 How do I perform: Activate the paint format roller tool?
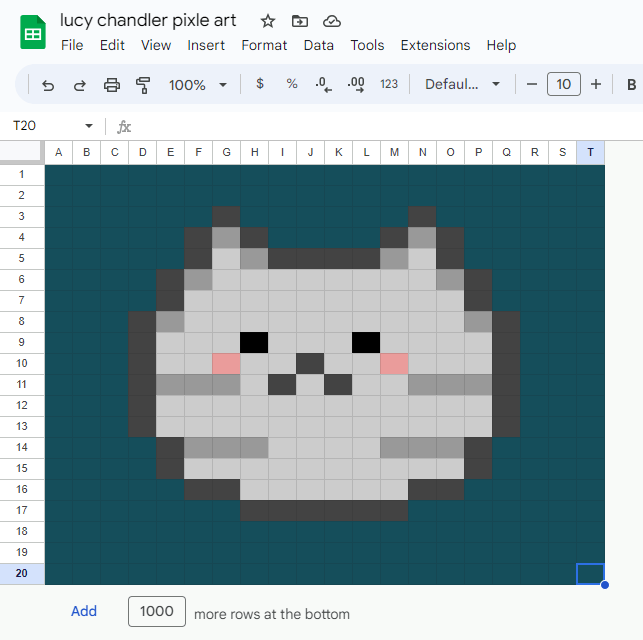click(143, 85)
